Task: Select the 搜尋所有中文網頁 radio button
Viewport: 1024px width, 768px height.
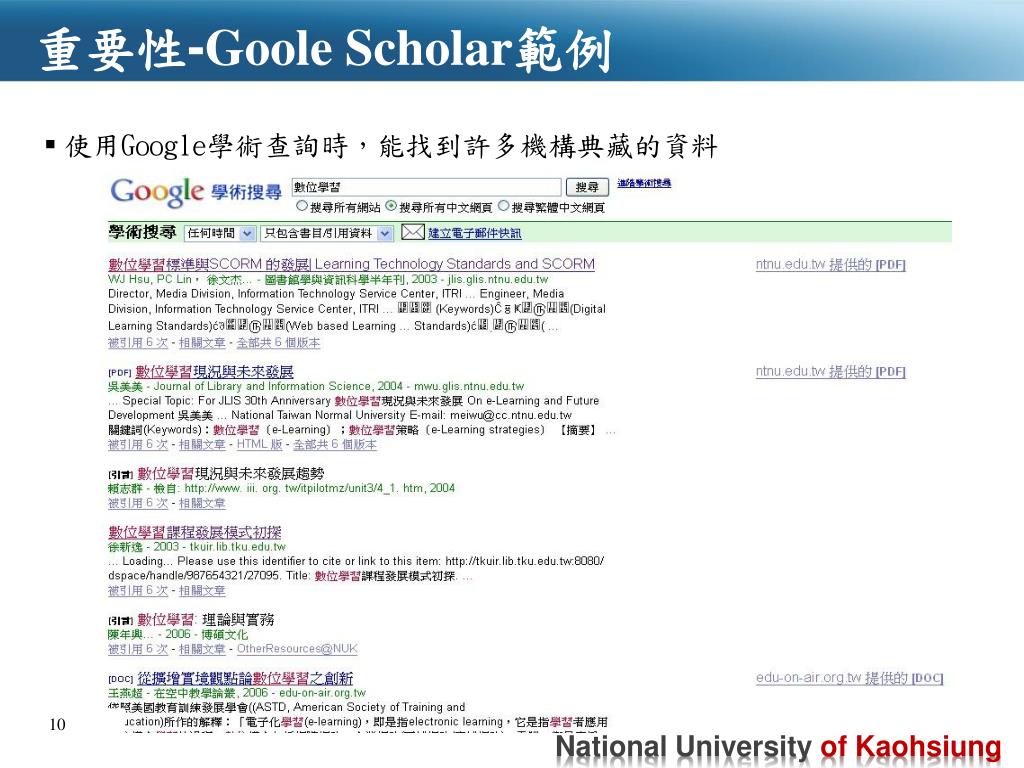Action: point(391,206)
